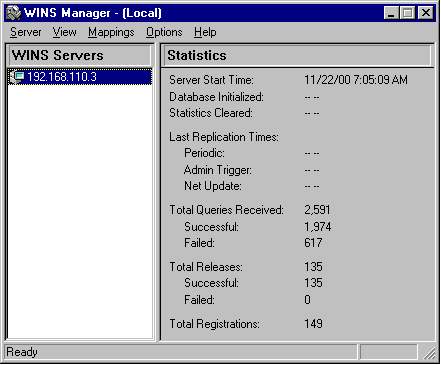Viewport: 441px width, 365px height.
Task: Click the Total Releases label
Action: tap(206, 267)
